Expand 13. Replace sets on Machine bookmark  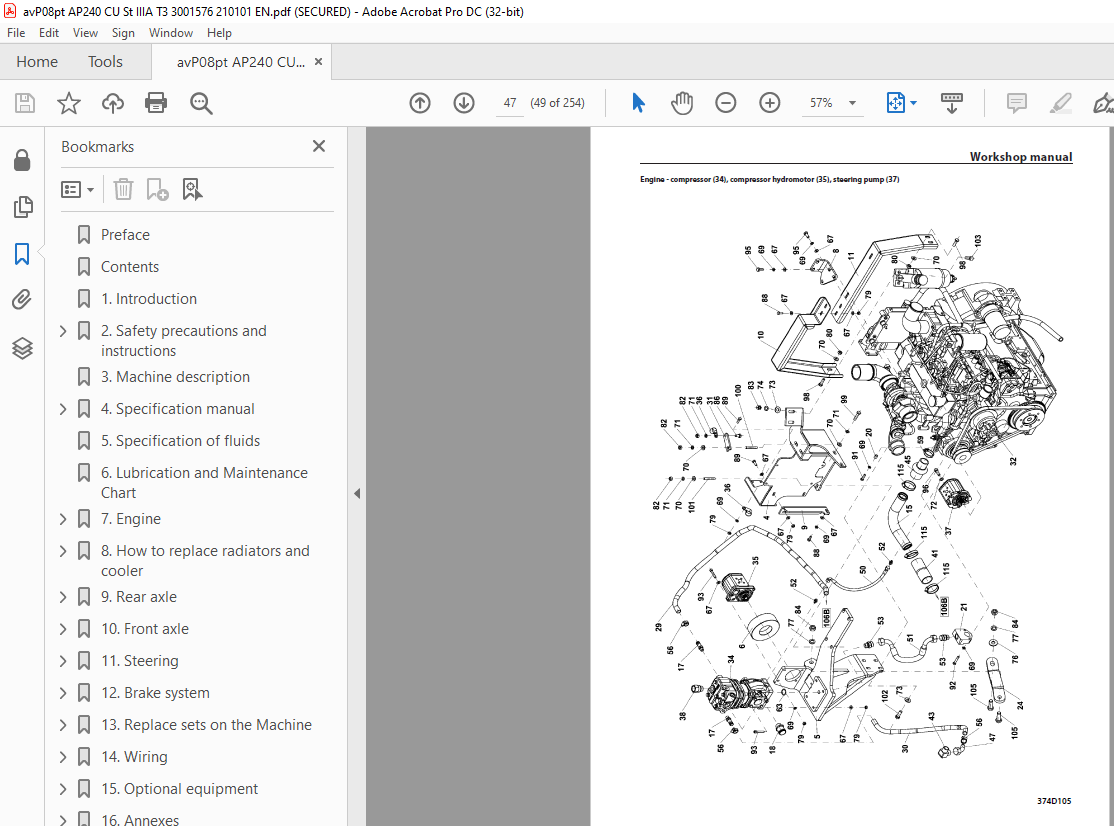63,725
